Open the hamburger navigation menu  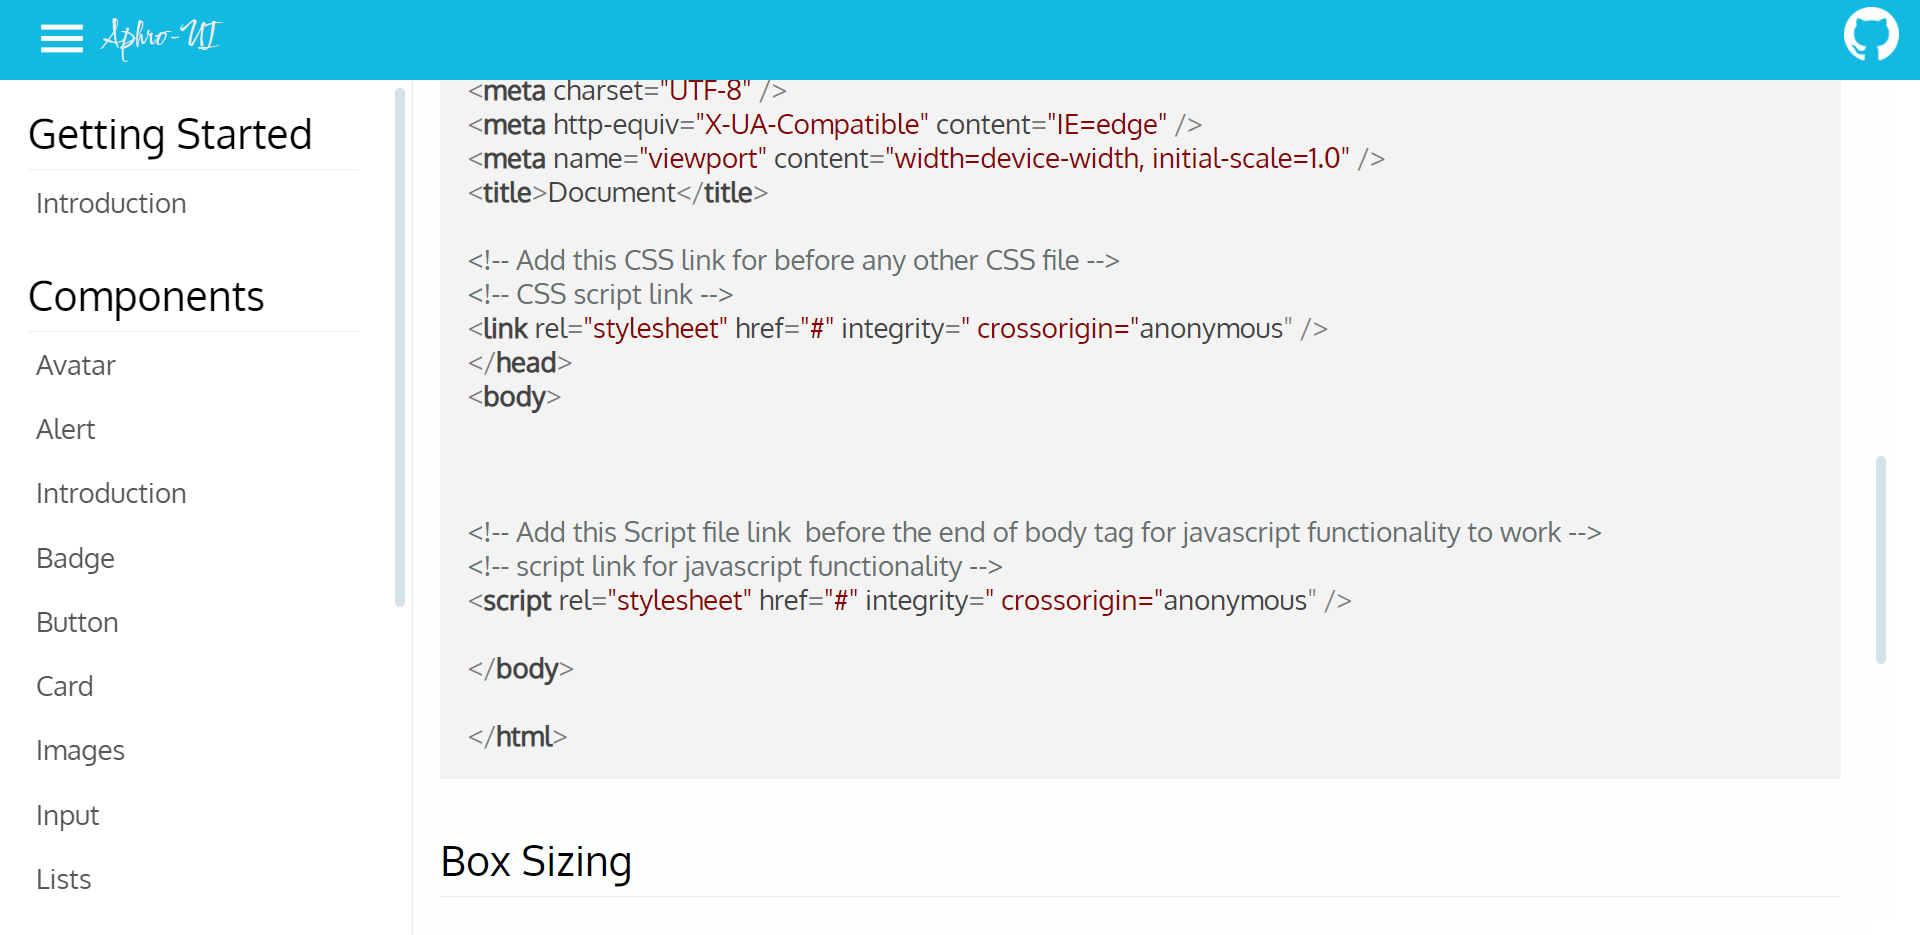point(61,38)
